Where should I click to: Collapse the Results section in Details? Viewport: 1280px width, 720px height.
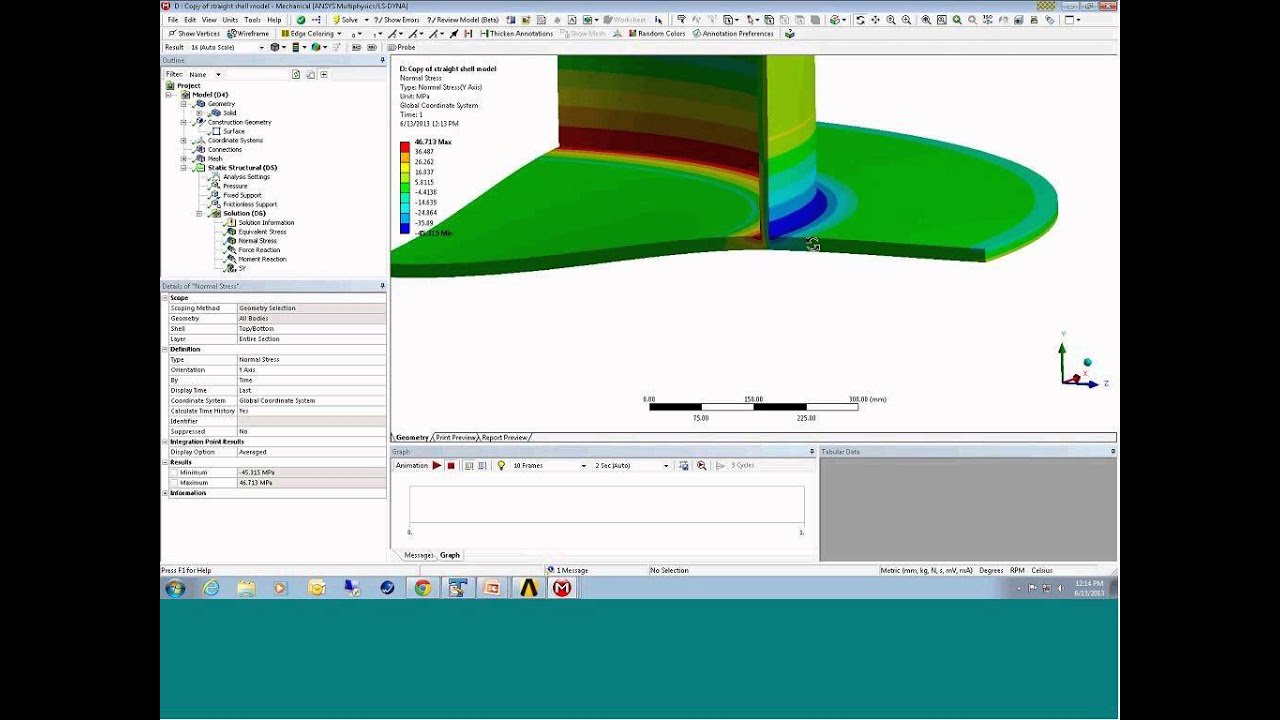165,462
